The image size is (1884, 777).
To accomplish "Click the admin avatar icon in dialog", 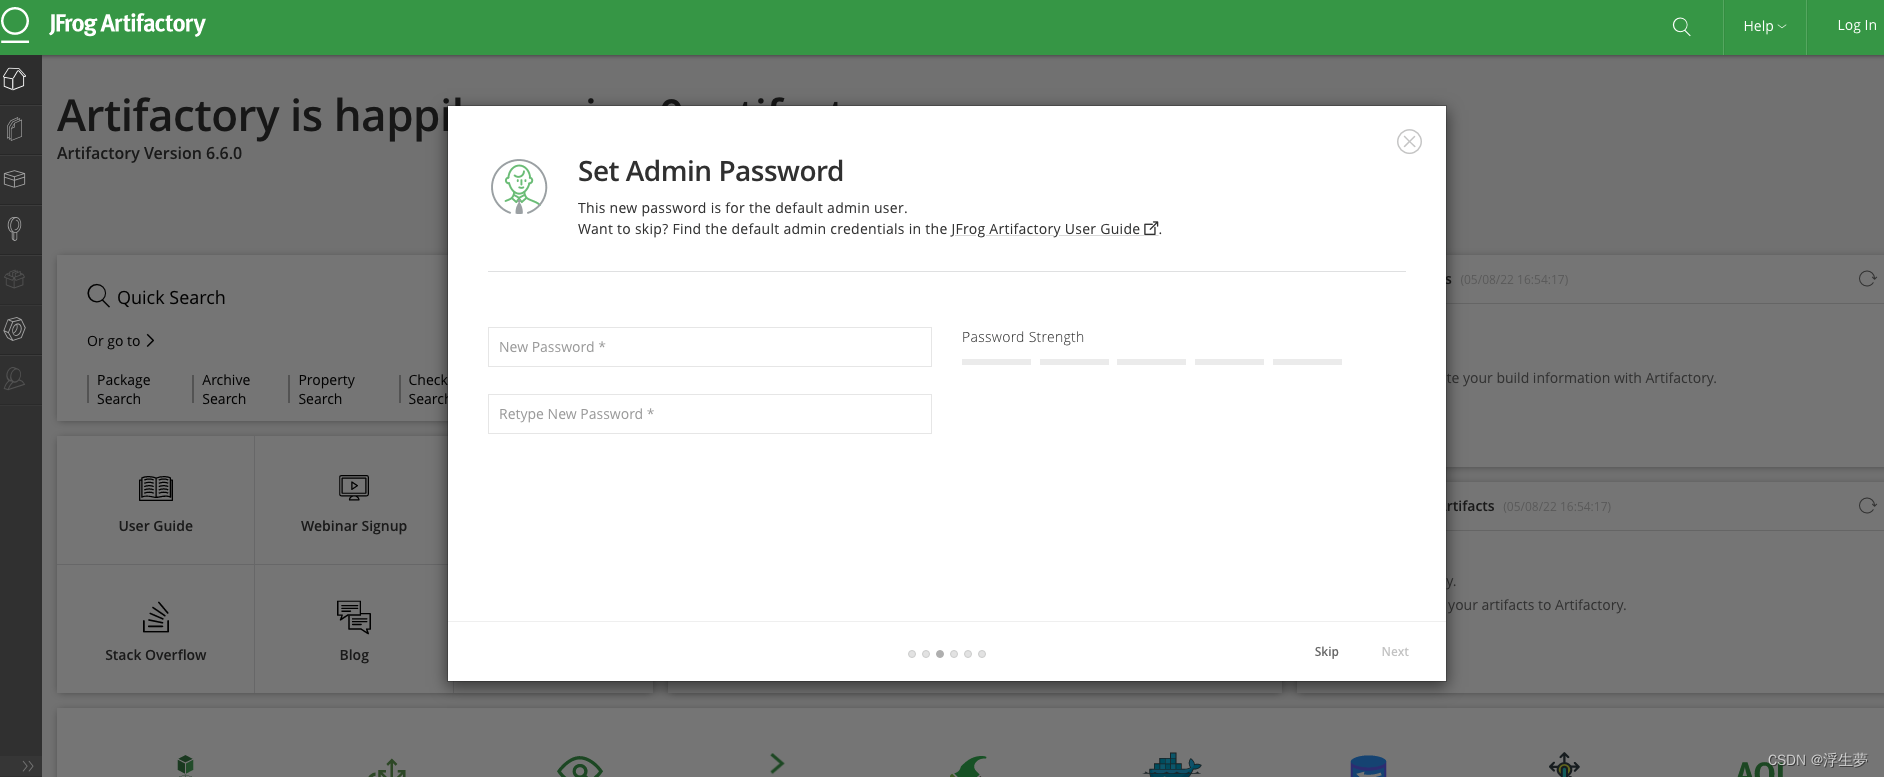I will (x=519, y=187).
